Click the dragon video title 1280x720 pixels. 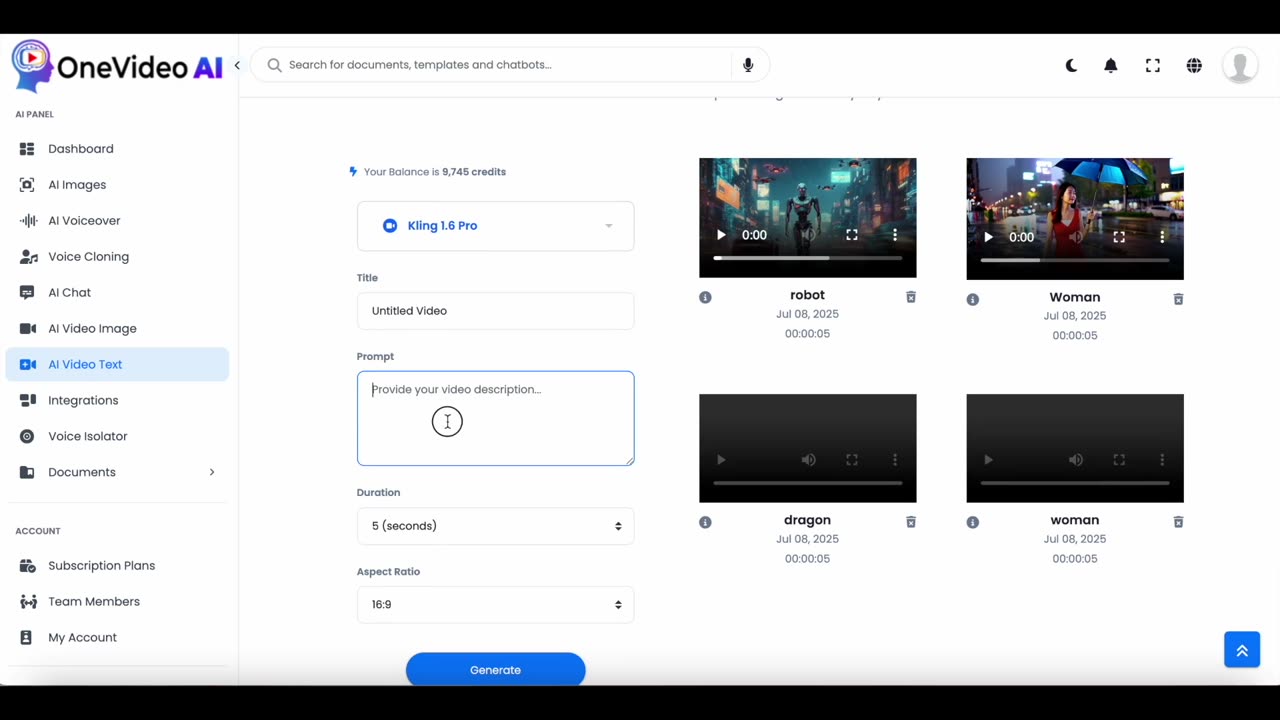click(807, 520)
